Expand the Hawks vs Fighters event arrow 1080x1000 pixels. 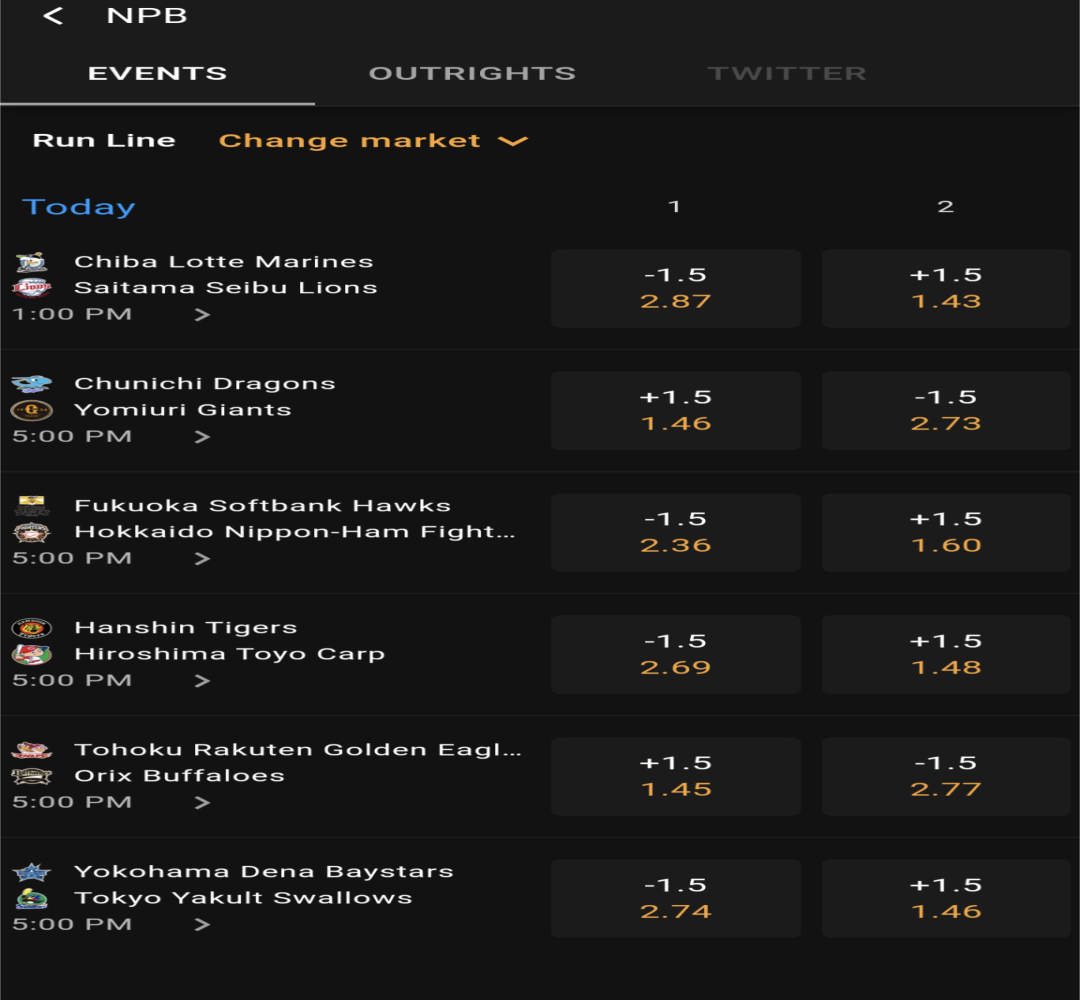[x=202, y=559]
